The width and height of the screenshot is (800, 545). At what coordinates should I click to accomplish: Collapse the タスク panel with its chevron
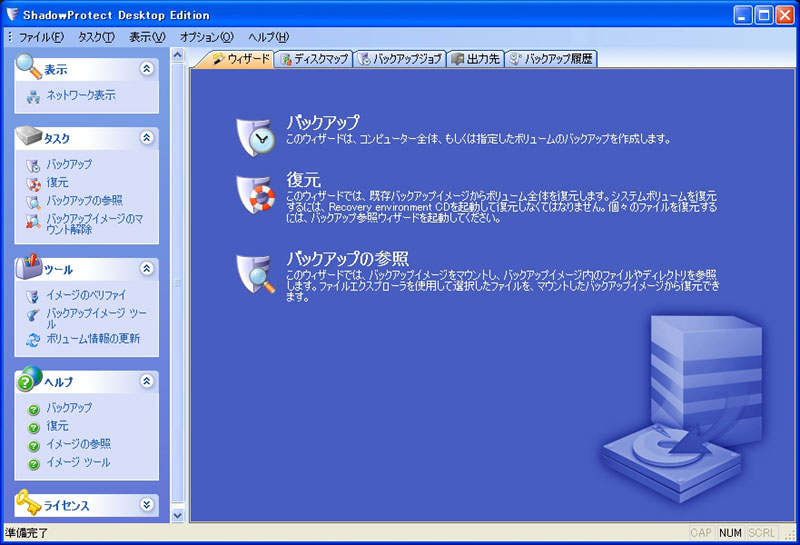click(147, 137)
